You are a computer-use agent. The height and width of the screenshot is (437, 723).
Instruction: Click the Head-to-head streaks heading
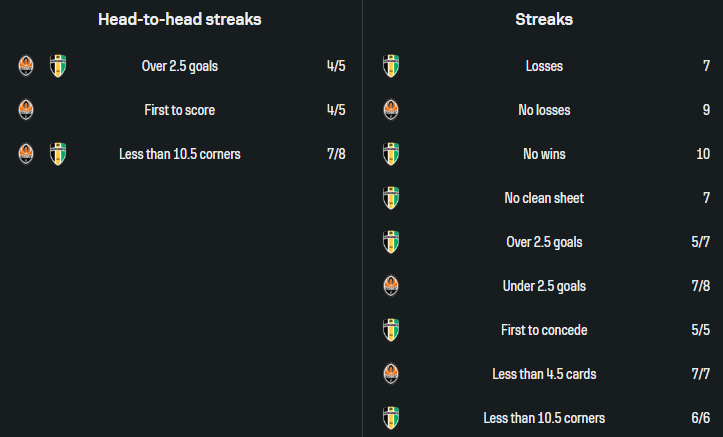pyautogui.click(x=180, y=19)
